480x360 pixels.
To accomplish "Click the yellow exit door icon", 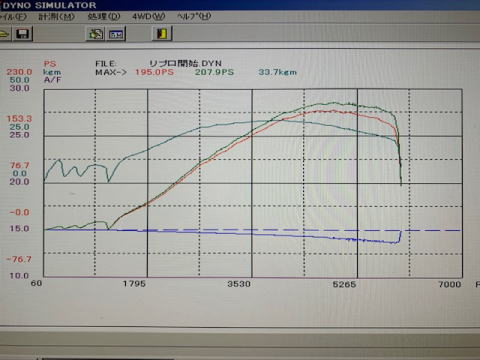I will click(x=162, y=34).
